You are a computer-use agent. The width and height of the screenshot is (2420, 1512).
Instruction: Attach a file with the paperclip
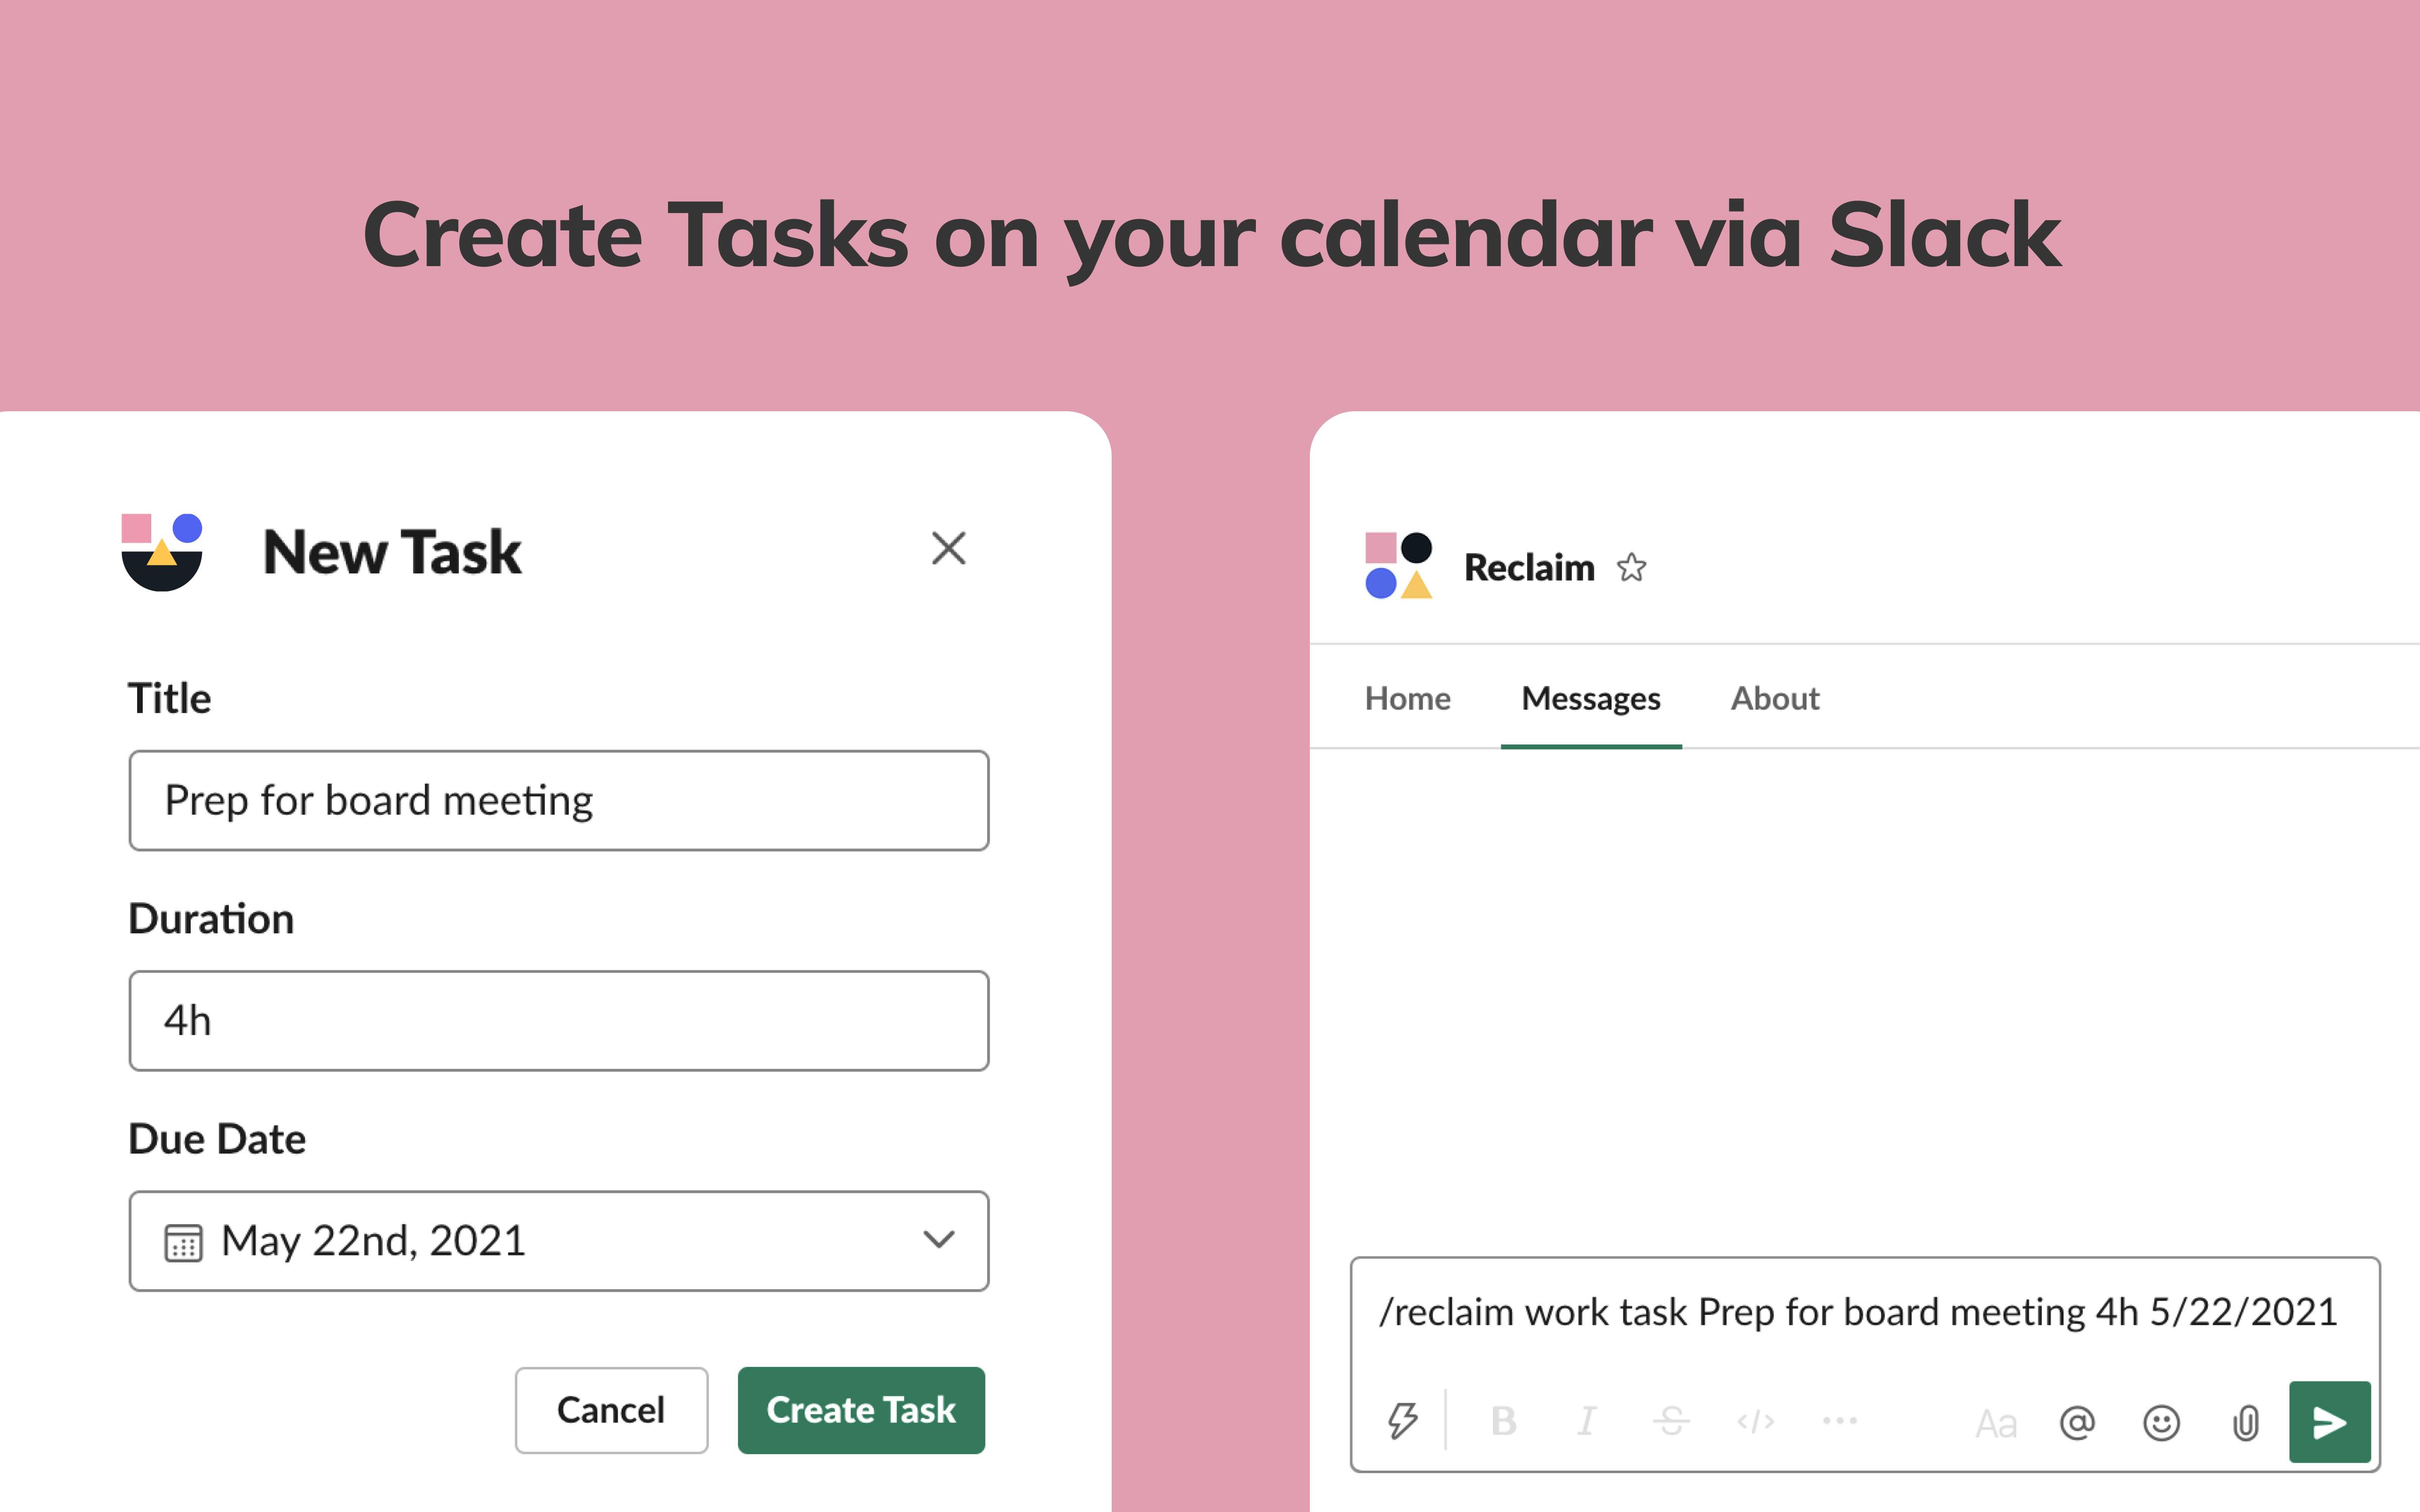tap(2245, 1422)
